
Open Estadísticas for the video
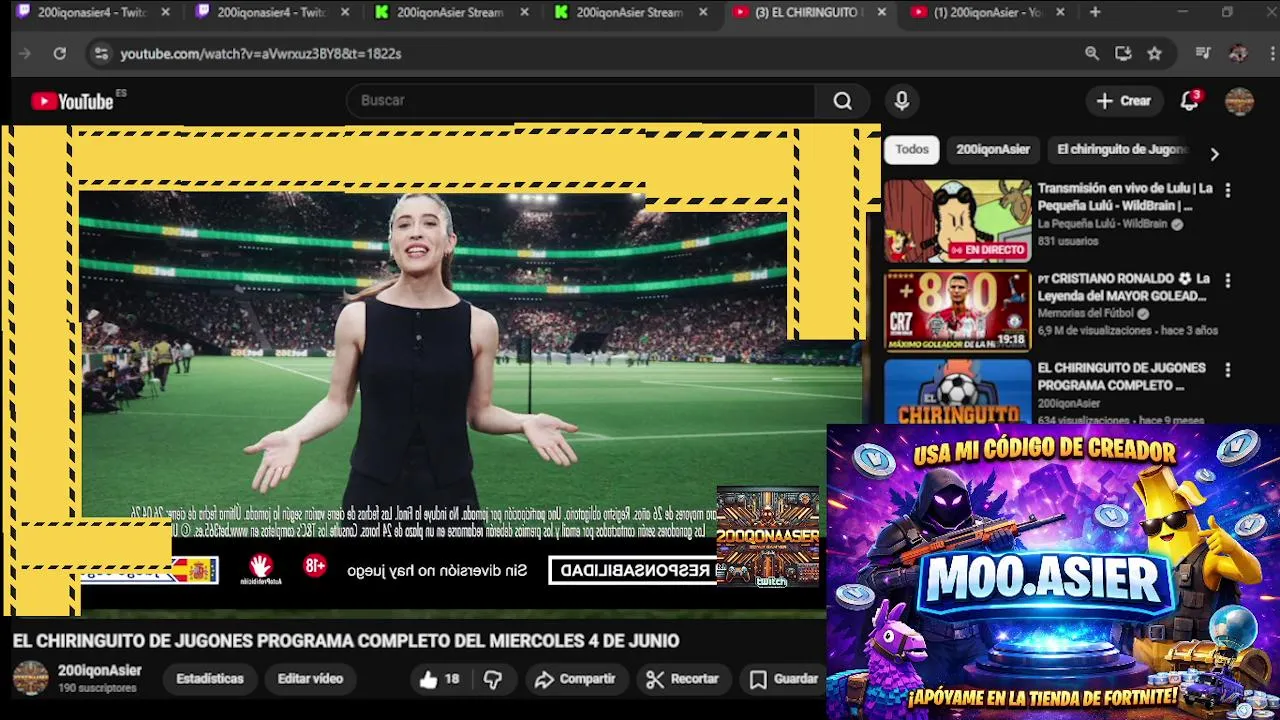(x=210, y=679)
